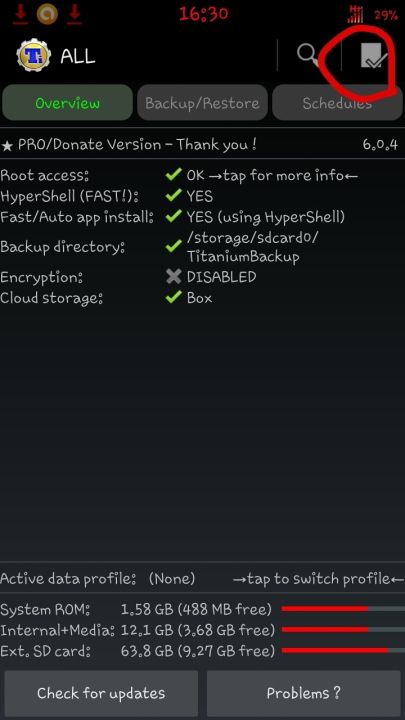Open the Schedules tab
This screenshot has height=720, width=405.
(x=337, y=103)
